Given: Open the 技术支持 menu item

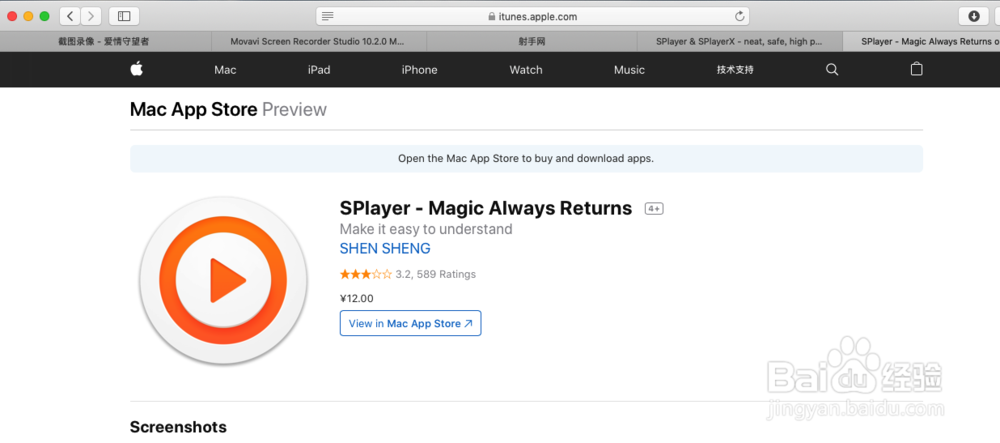Looking at the screenshot, I should [x=735, y=69].
